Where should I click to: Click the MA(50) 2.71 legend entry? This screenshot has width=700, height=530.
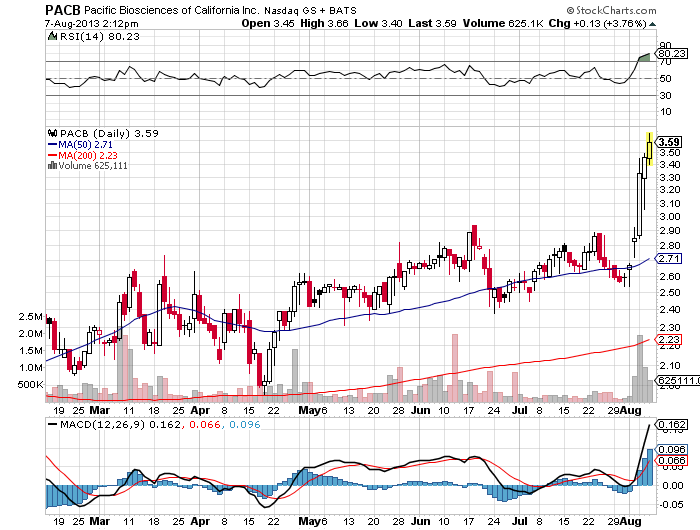(x=80, y=145)
